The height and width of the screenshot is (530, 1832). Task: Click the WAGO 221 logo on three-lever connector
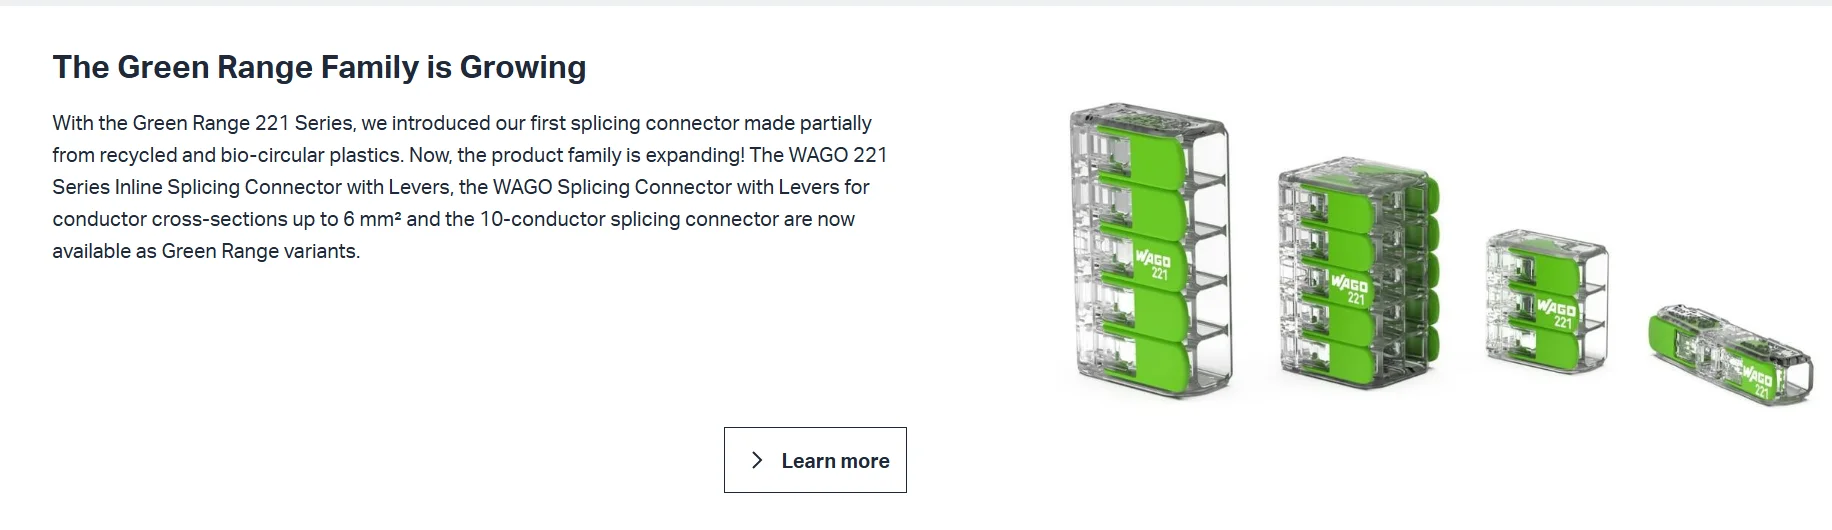(x=1555, y=312)
